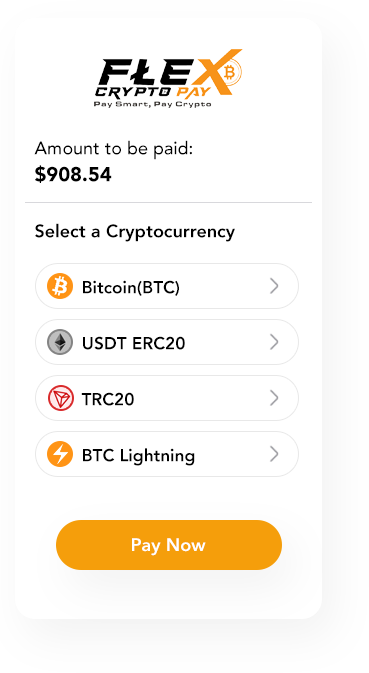Screen dimensions: 369x673
Task: Click the orange Bitcoin coin icon
Action: point(60,286)
